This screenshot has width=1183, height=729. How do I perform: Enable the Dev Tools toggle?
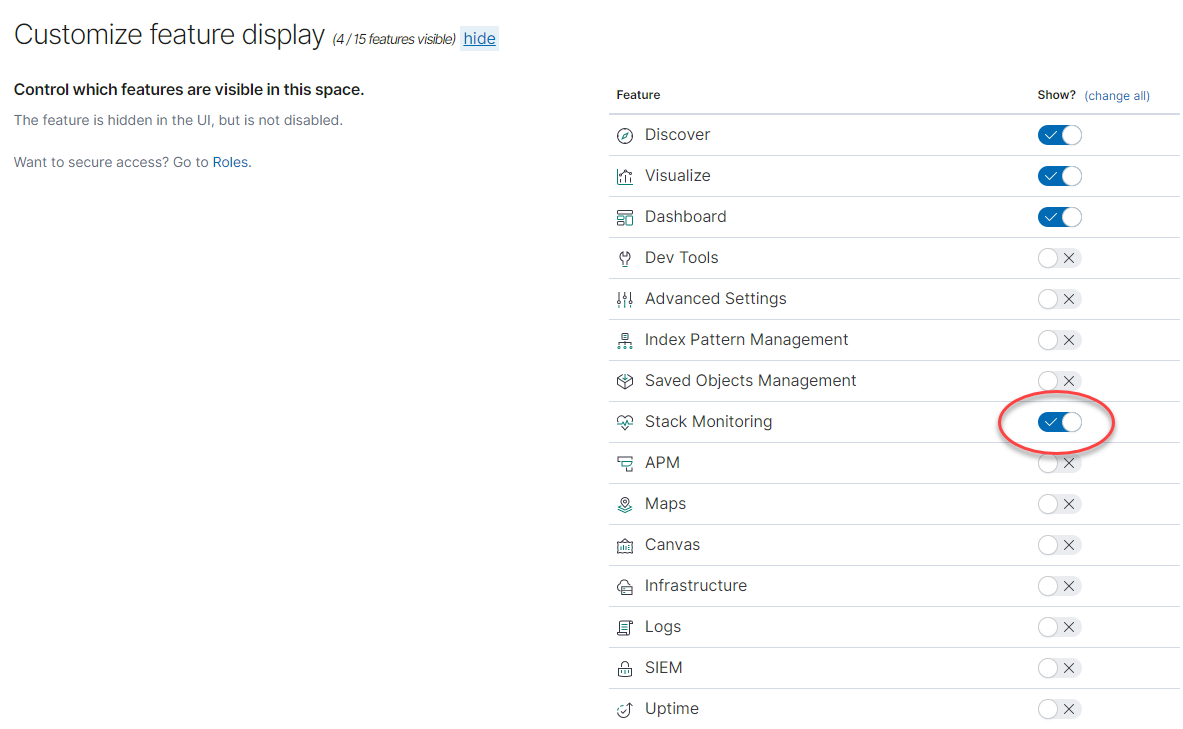coord(1059,258)
